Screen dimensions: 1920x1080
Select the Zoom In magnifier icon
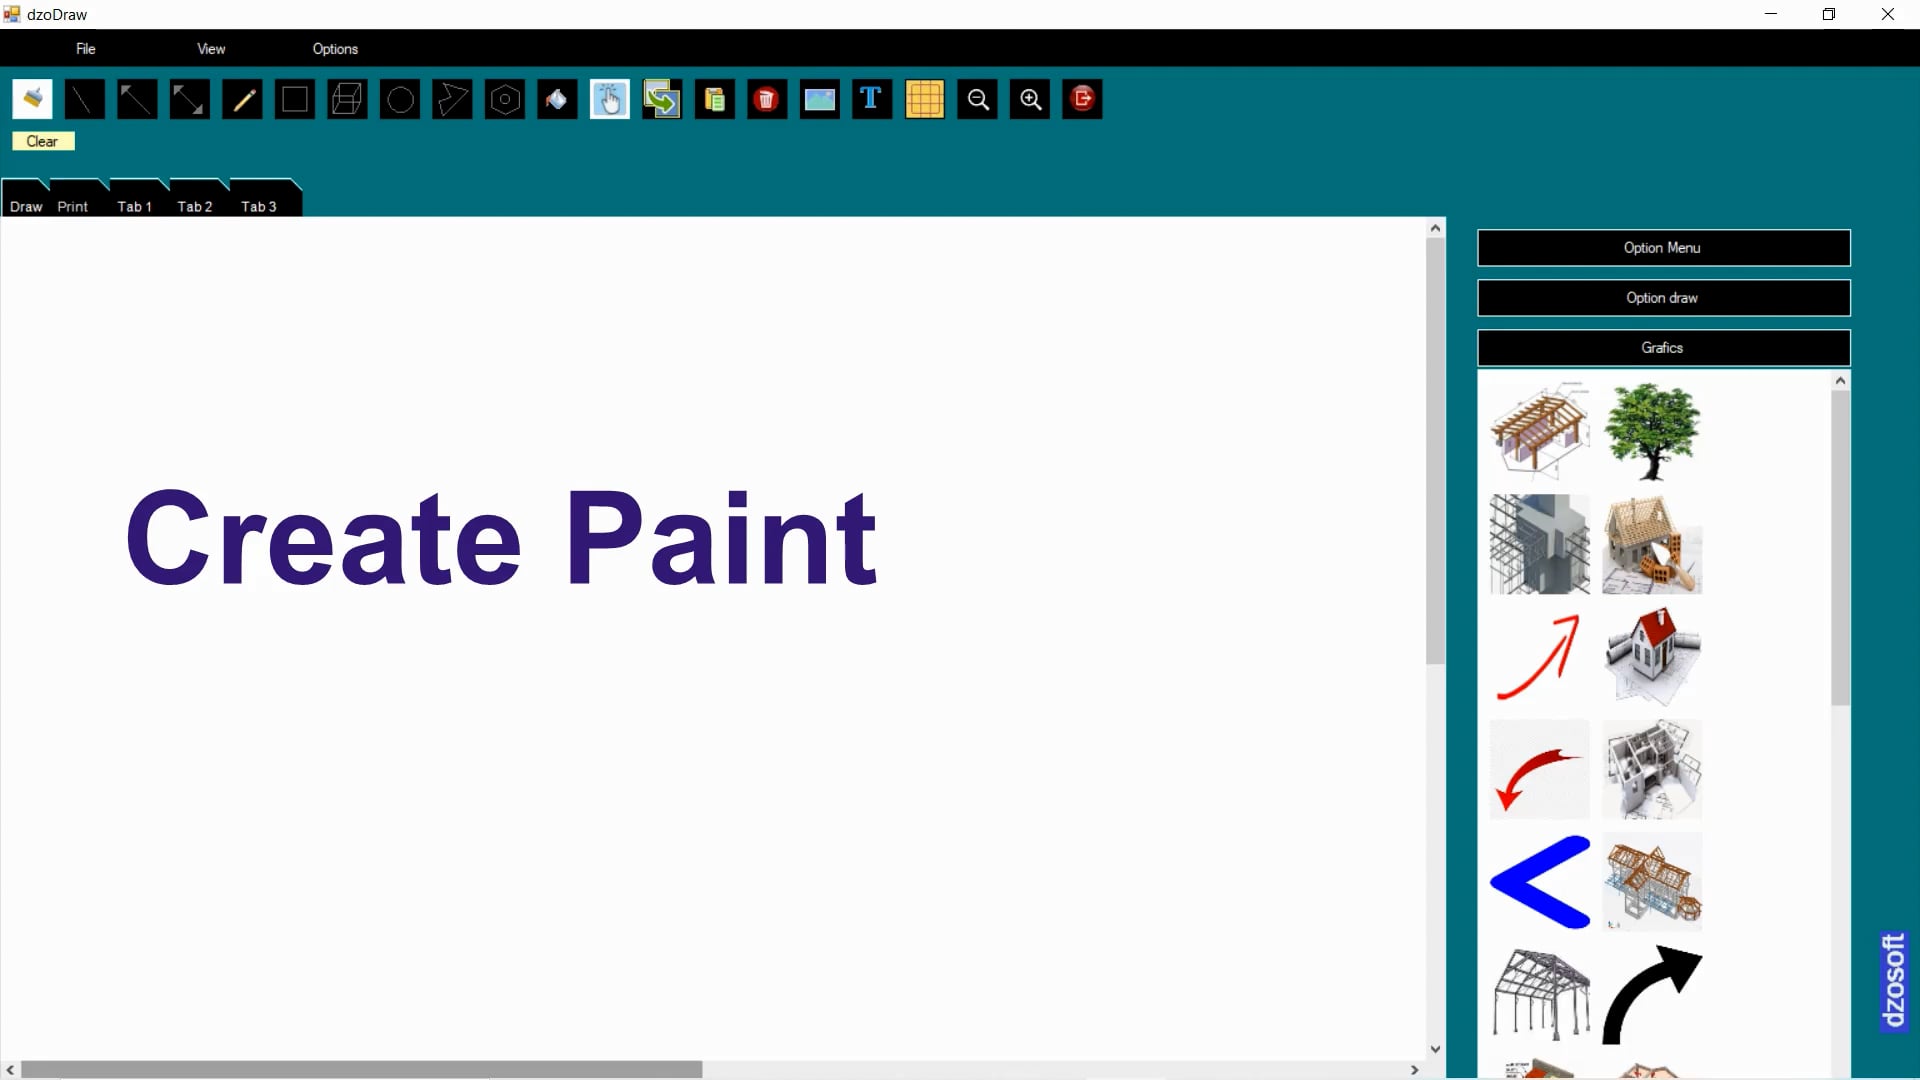1029,99
